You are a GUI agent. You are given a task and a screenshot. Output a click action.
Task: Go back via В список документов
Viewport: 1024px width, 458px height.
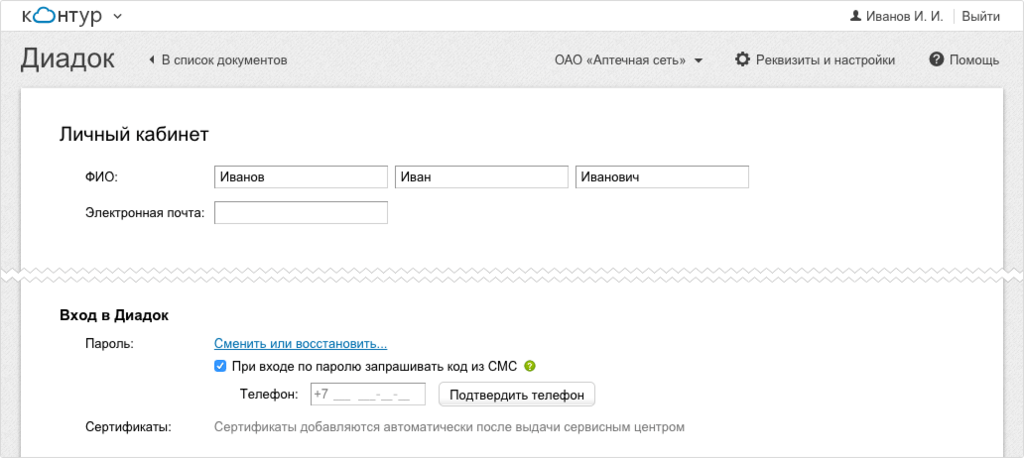tap(224, 61)
